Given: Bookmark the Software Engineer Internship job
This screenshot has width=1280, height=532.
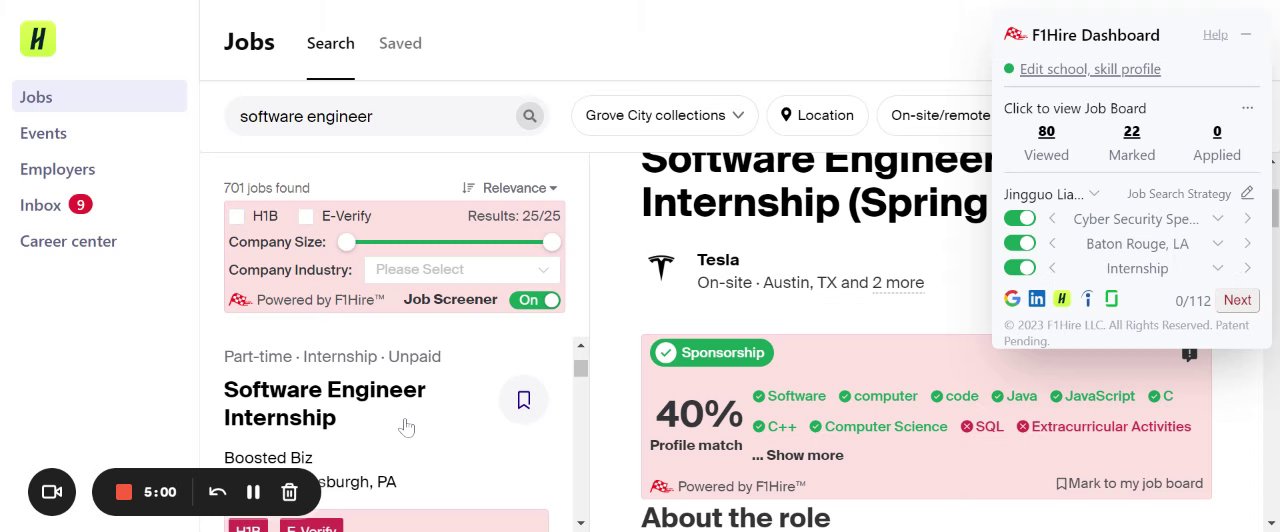Looking at the screenshot, I should coord(523,400).
